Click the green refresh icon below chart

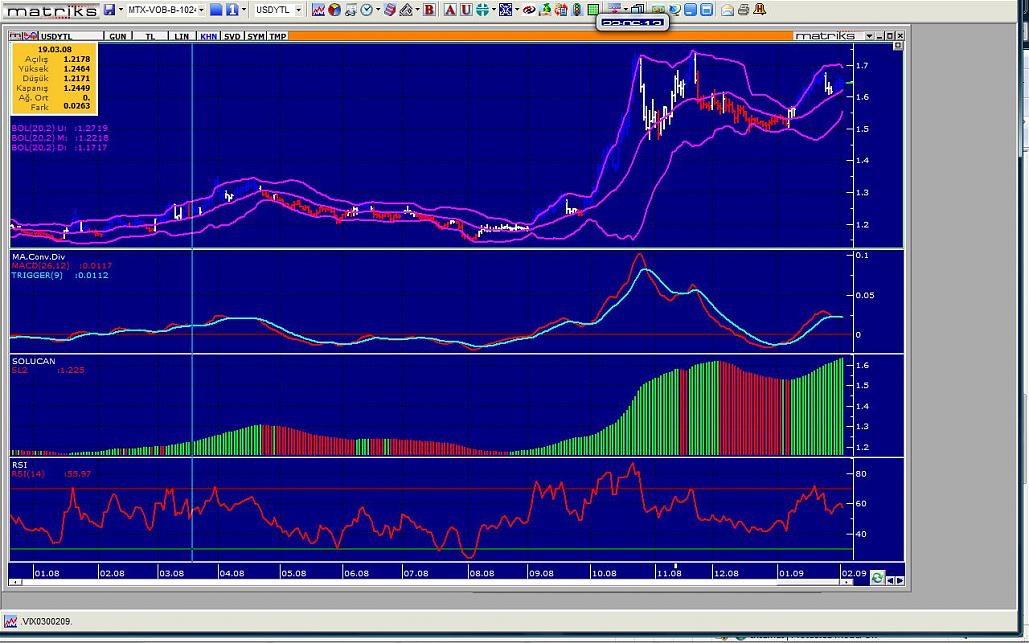(x=877, y=578)
